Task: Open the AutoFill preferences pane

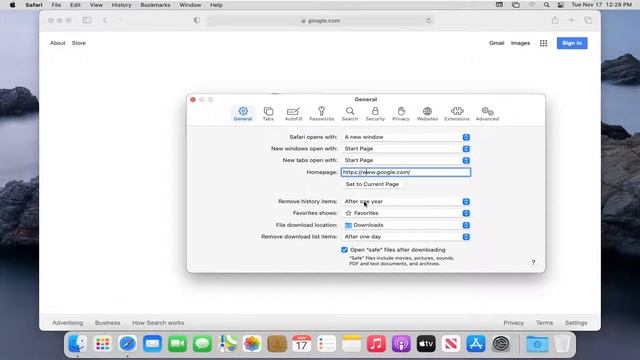Action: (x=293, y=113)
